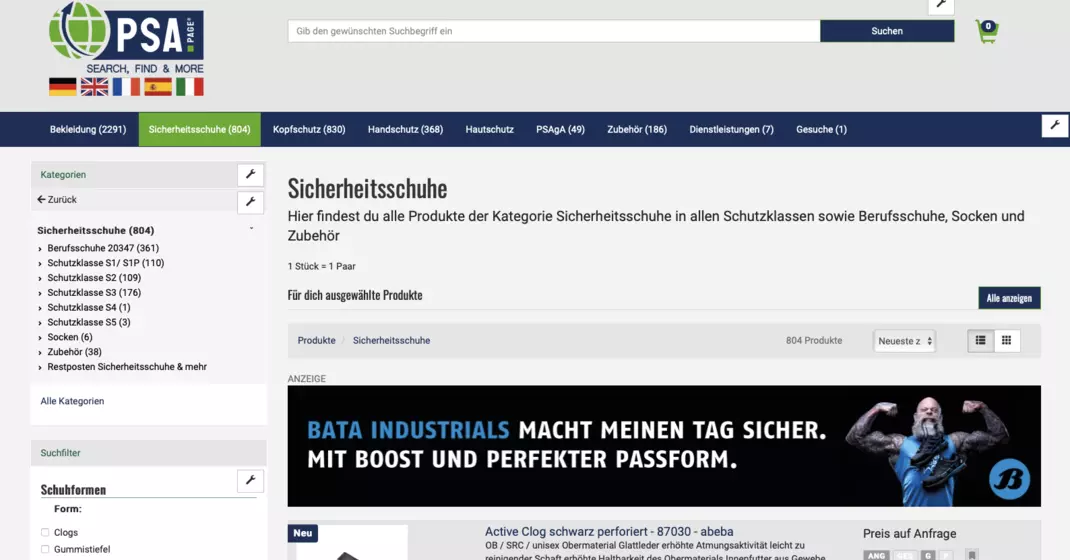Switch language with the German flag
The width and height of the screenshot is (1070, 560).
(63, 87)
